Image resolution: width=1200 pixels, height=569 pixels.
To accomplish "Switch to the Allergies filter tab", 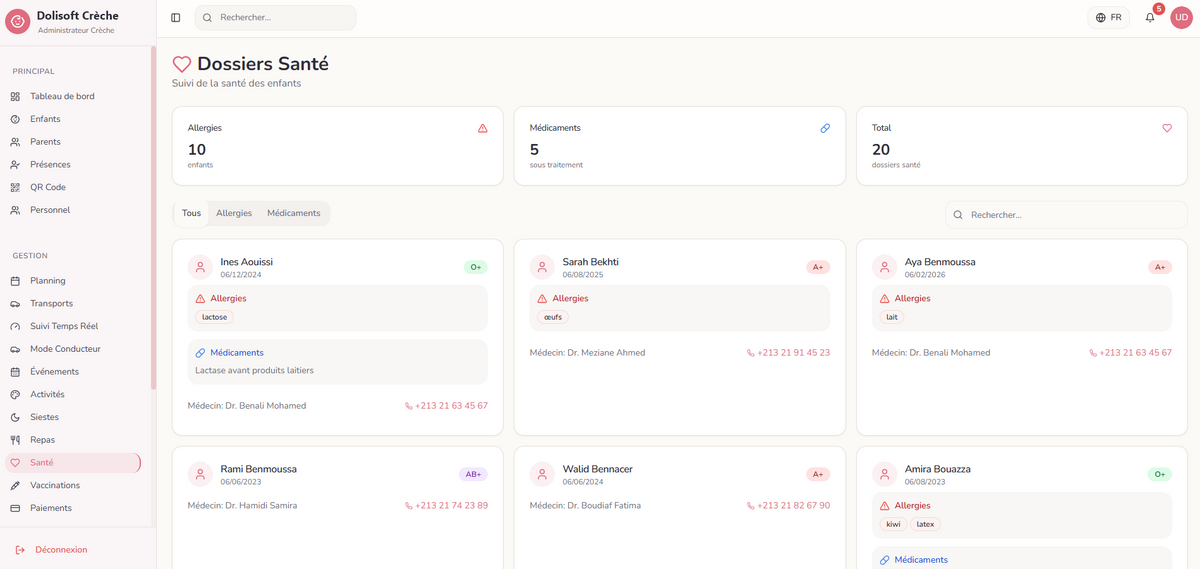I will [234, 213].
